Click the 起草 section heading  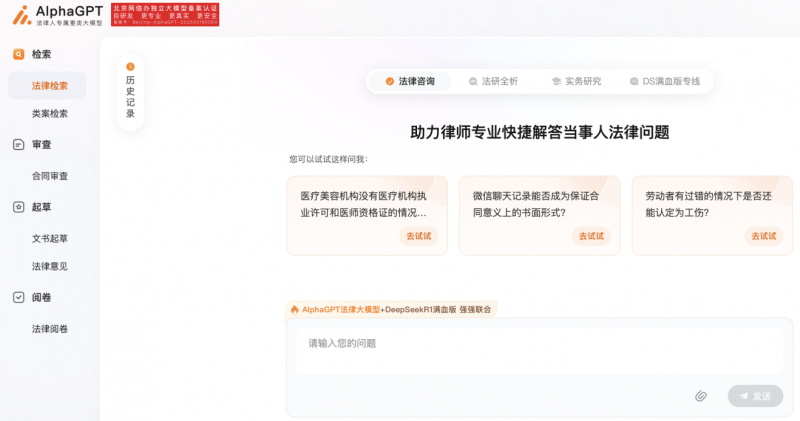coord(41,207)
